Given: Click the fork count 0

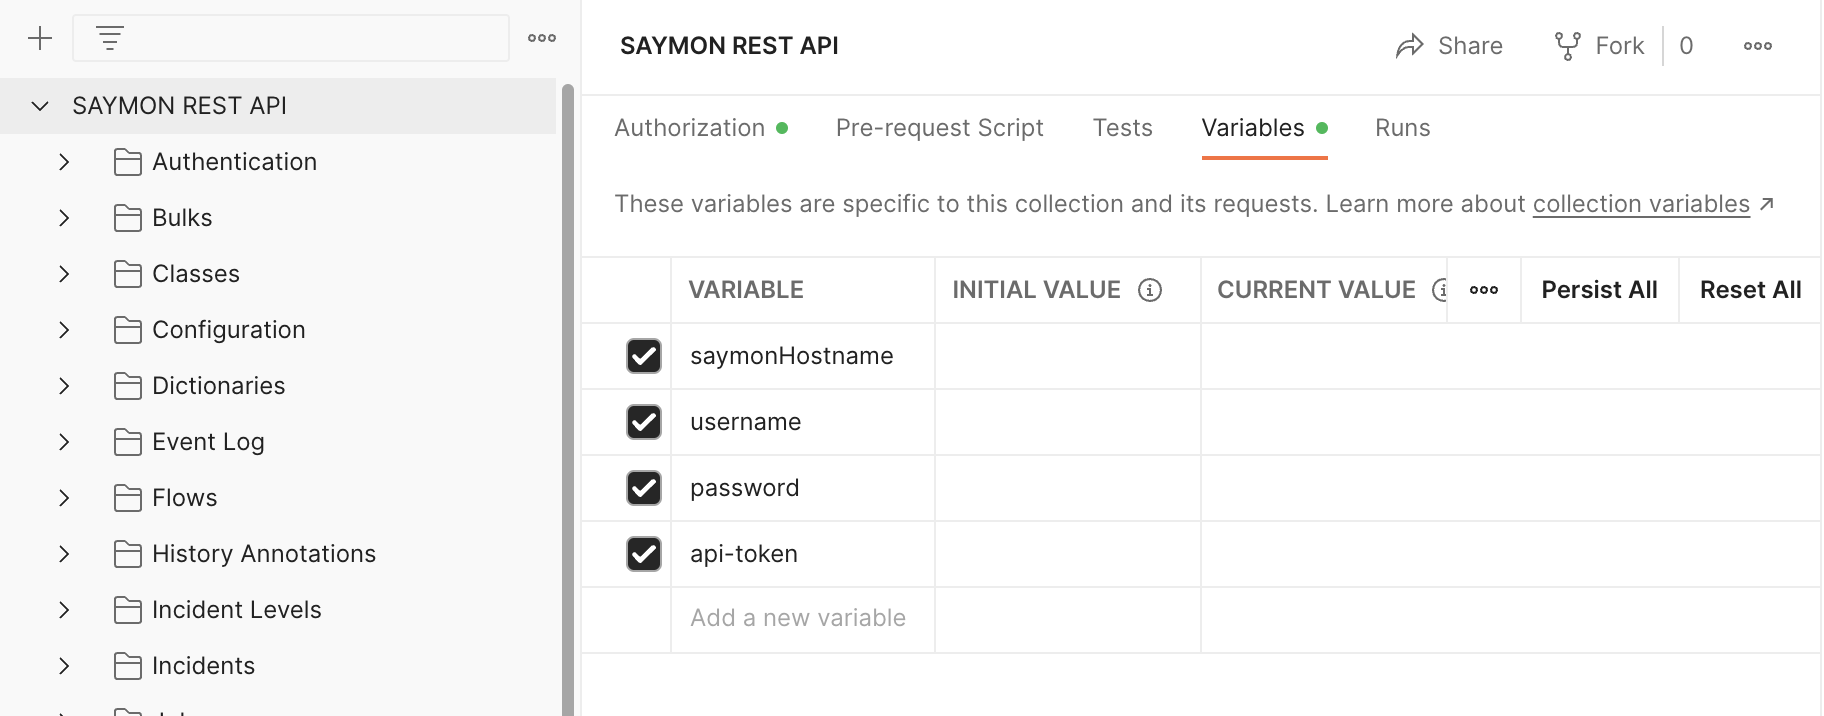Looking at the screenshot, I should pos(1686,46).
